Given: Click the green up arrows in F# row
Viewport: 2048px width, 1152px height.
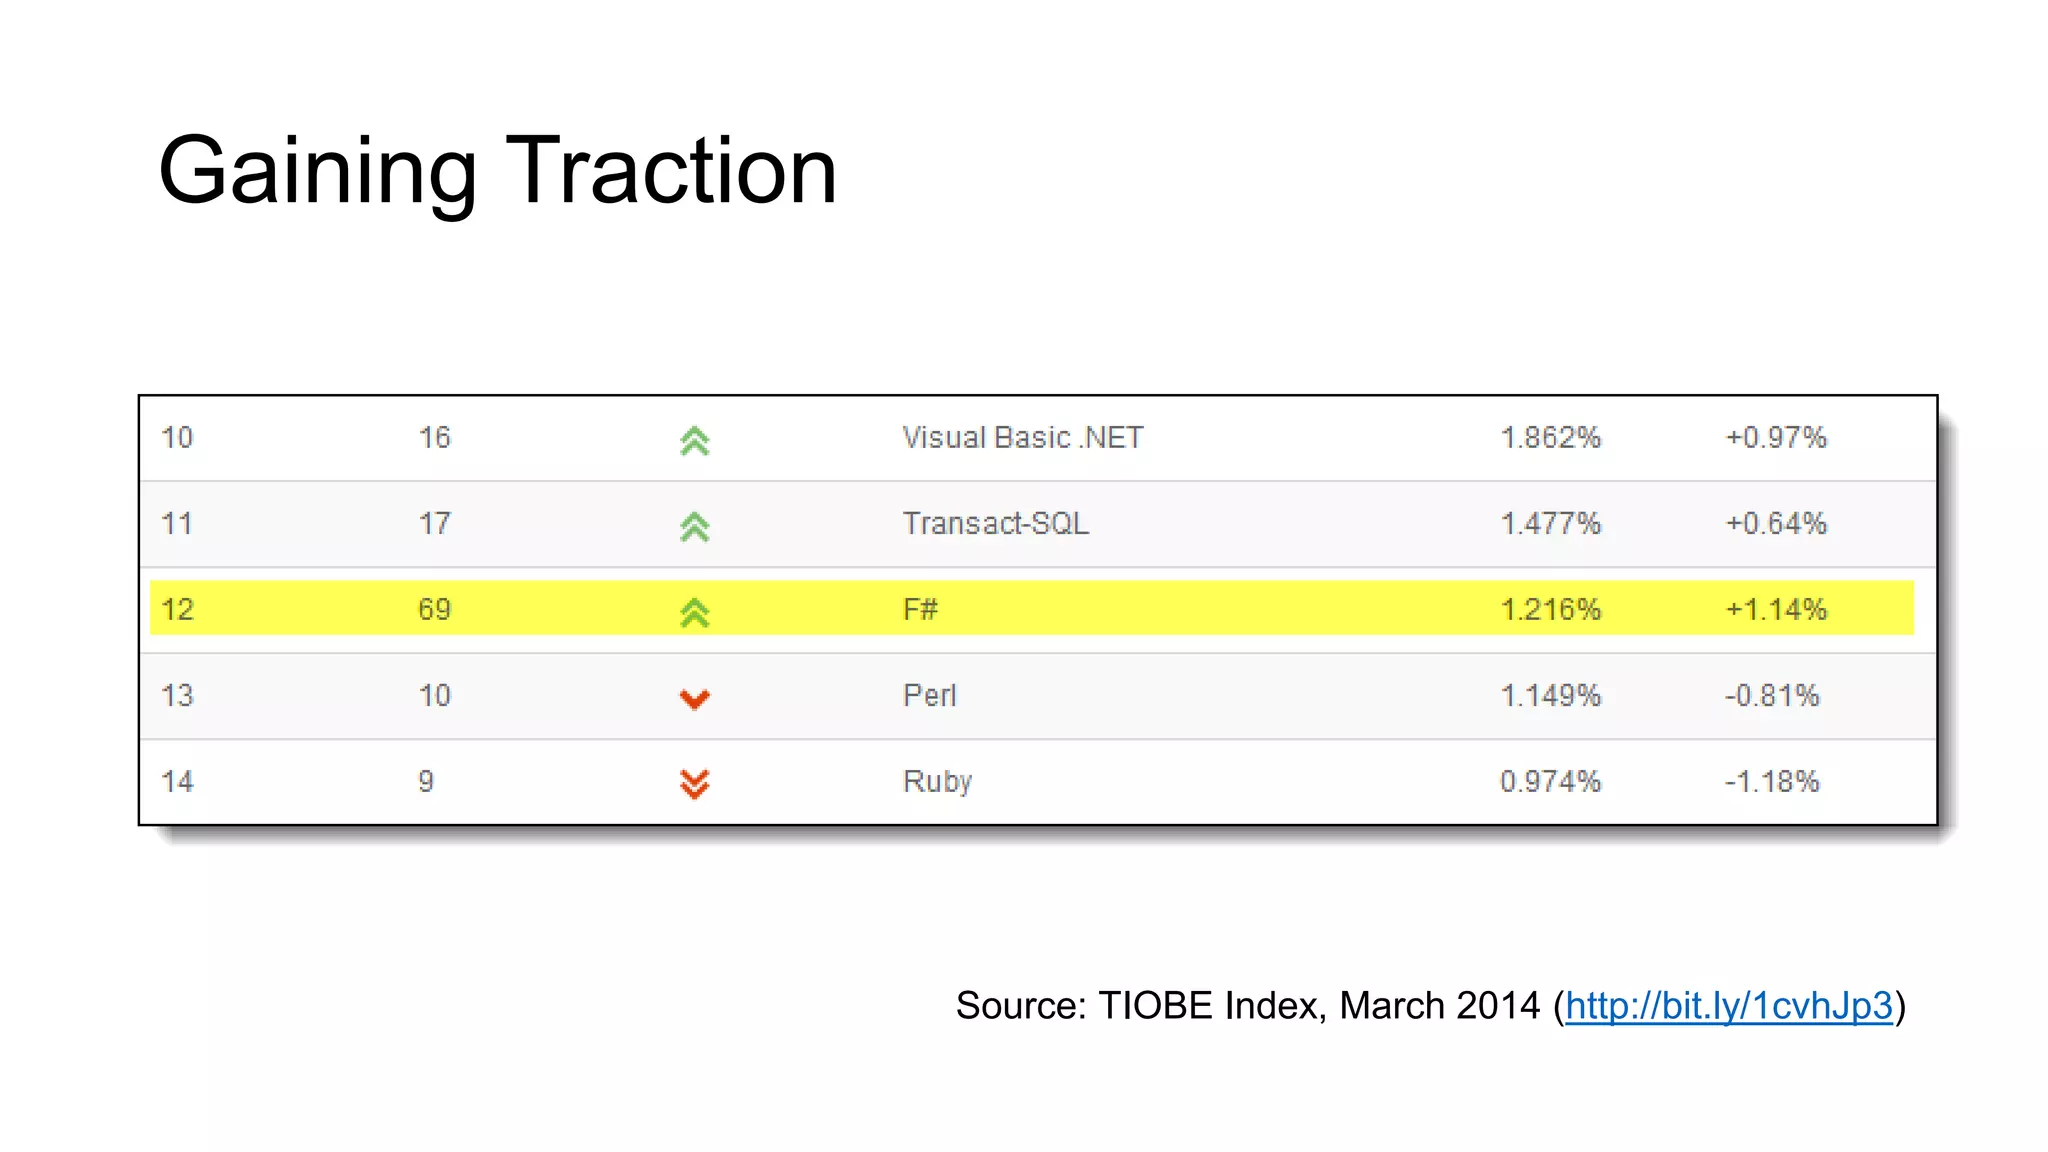Looking at the screenshot, I should click(694, 612).
